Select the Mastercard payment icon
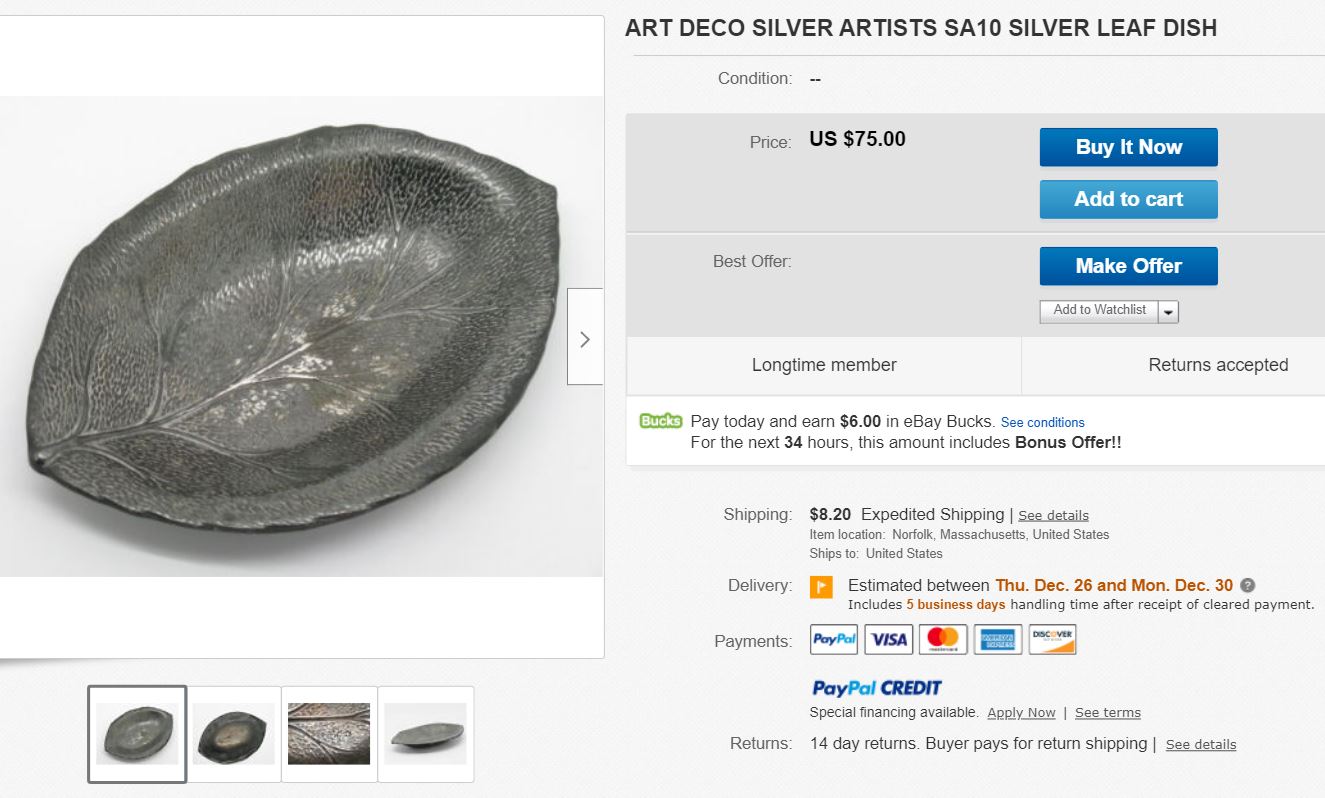The image size is (1325, 798). [x=944, y=639]
